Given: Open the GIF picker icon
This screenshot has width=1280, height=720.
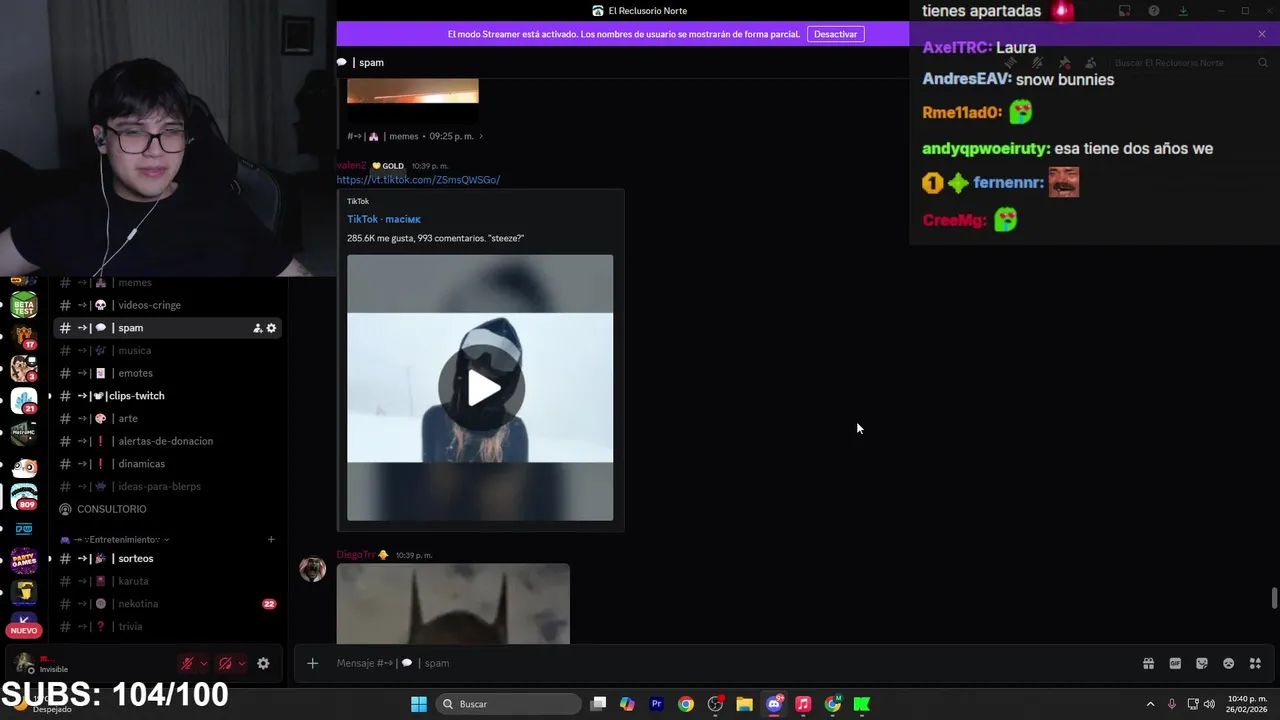Looking at the screenshot, I should [1175, 663].
